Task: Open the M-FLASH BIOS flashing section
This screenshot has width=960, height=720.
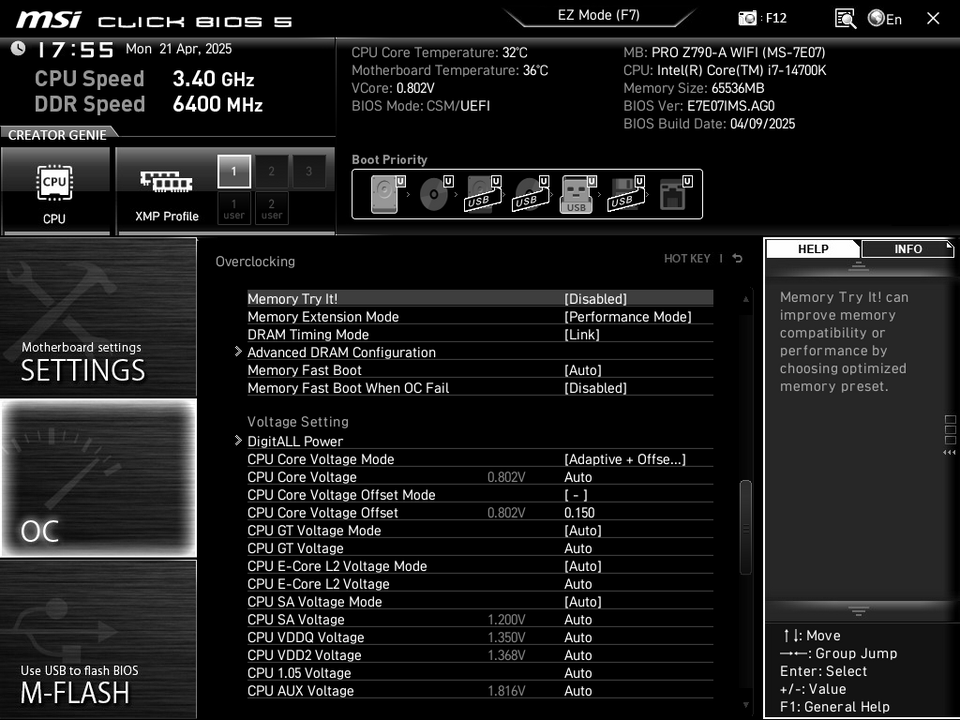Action: (x=99, y=639)
